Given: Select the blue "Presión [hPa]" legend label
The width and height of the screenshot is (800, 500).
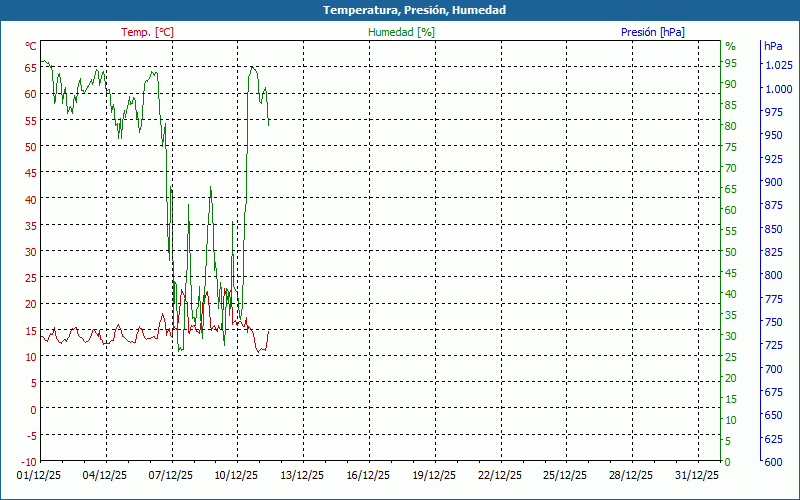Looking at the screenshot, I should 653,32.
